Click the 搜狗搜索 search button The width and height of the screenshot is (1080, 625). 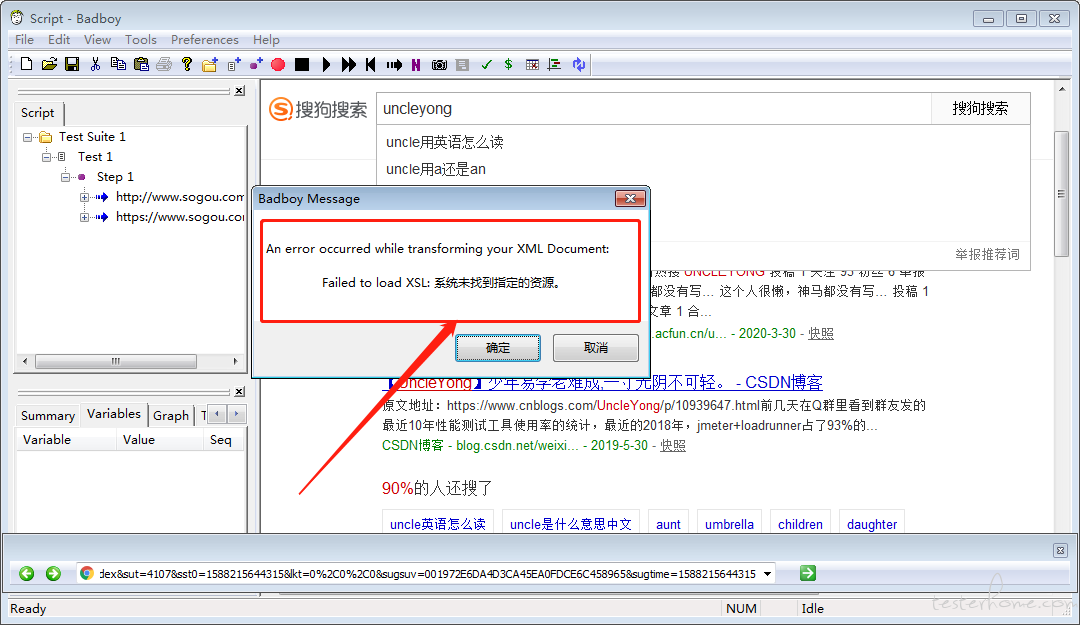click(980, 108)
